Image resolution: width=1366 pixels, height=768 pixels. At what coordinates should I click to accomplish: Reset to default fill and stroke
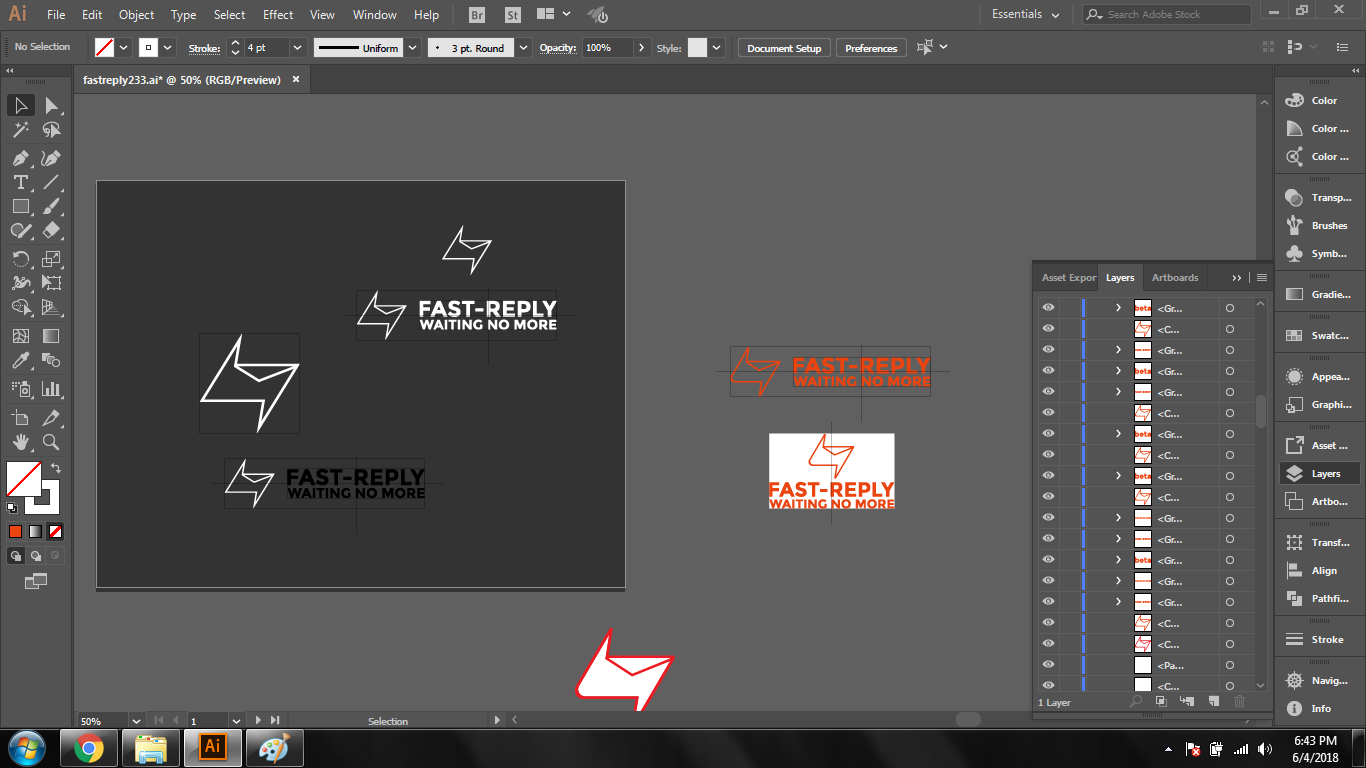[x=13, y=508]
